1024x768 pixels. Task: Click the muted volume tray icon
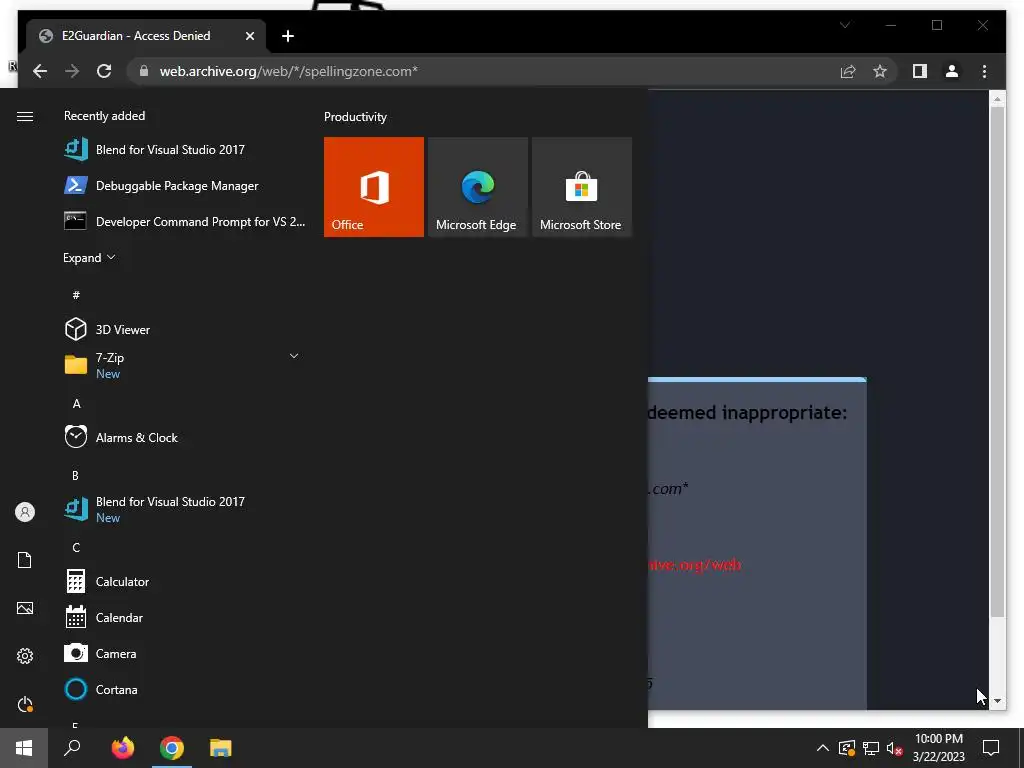(x=895, y=748)
